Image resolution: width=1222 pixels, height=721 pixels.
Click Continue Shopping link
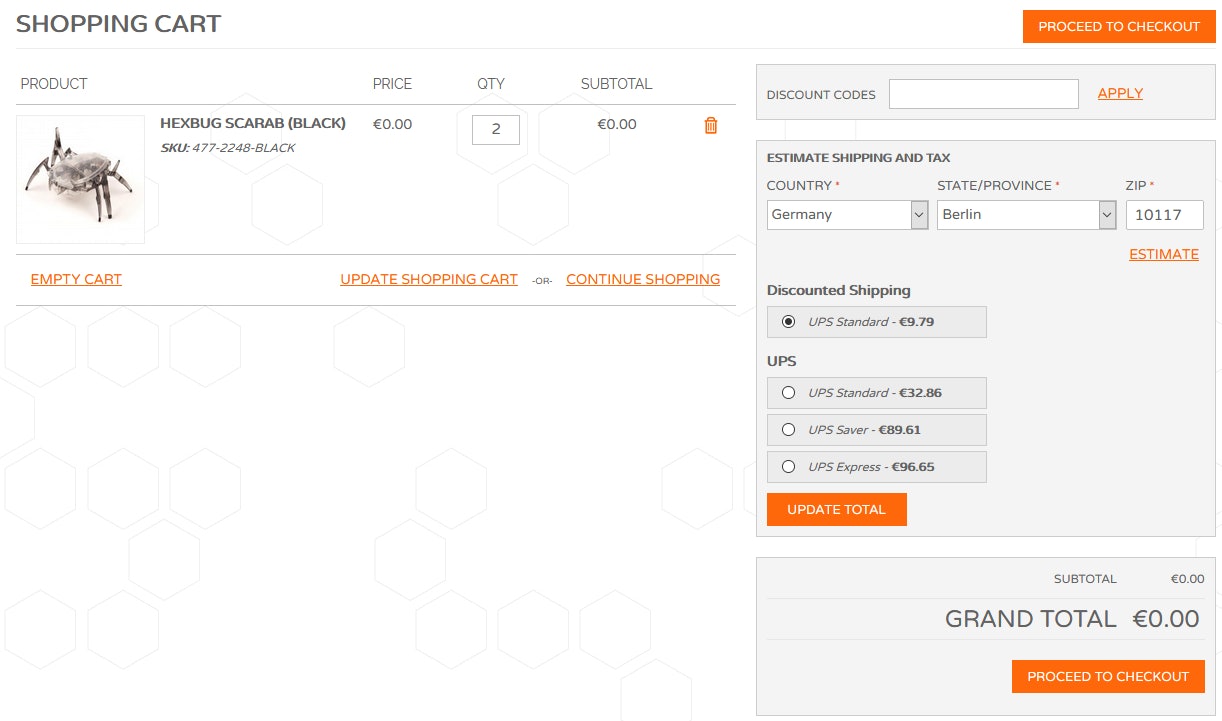643,280
